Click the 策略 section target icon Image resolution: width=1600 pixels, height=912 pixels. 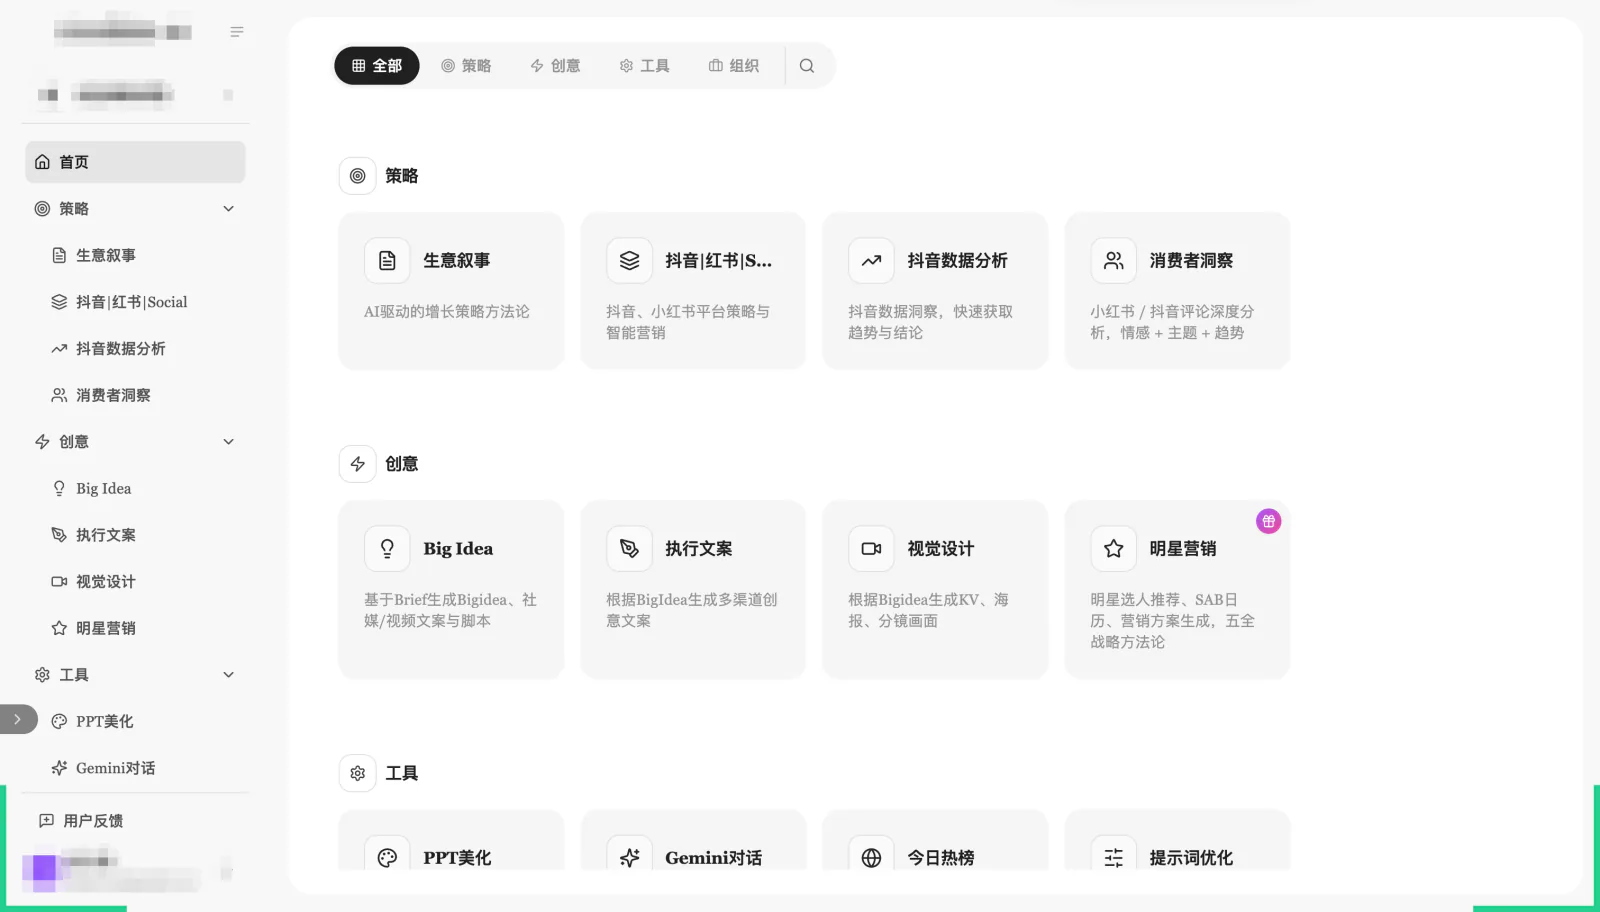(357, 176)
